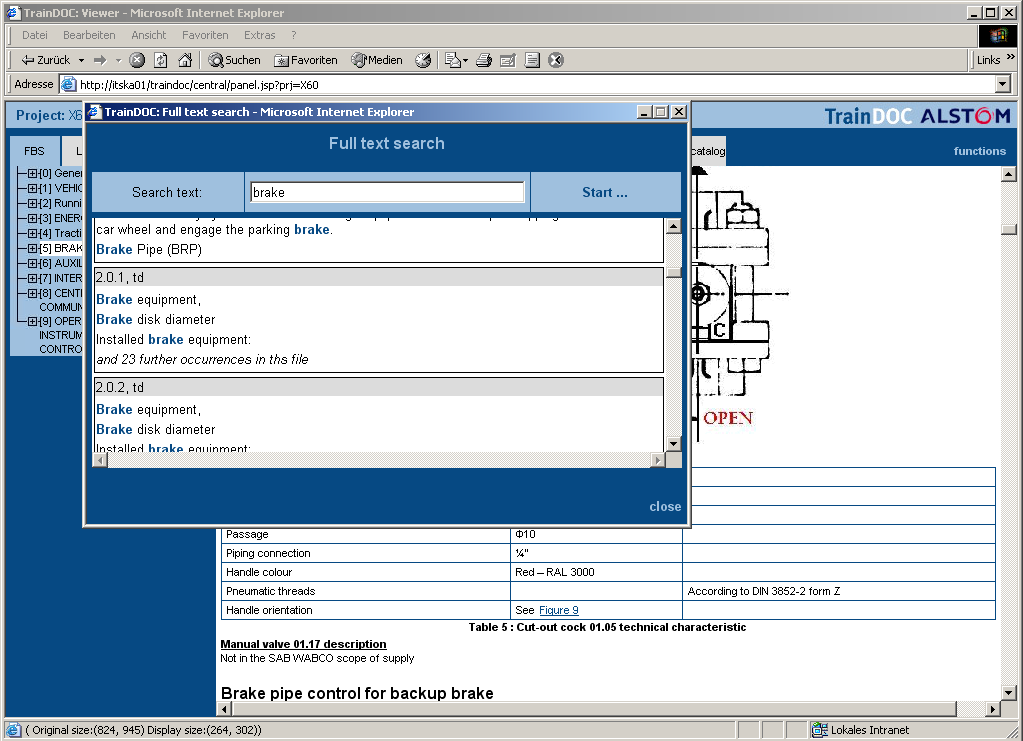
Task: Click the results horizontal scroll right arrow
Action: coord(658,461)
